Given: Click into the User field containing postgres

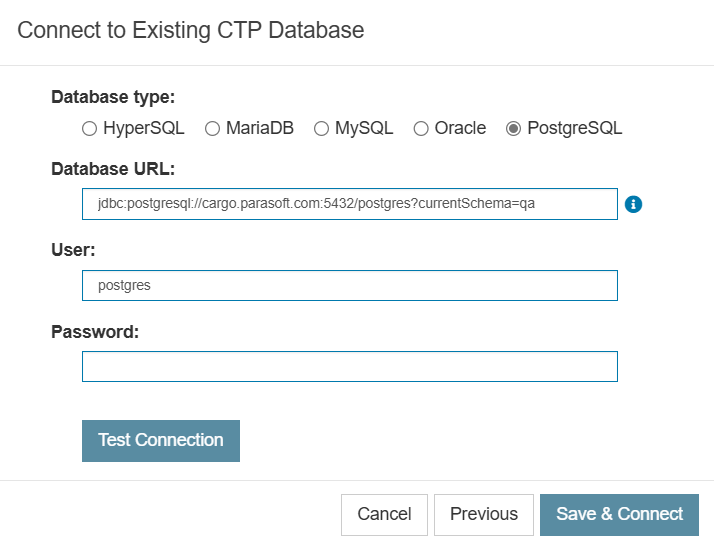Looking at the screenshot, I should [350, 285].
